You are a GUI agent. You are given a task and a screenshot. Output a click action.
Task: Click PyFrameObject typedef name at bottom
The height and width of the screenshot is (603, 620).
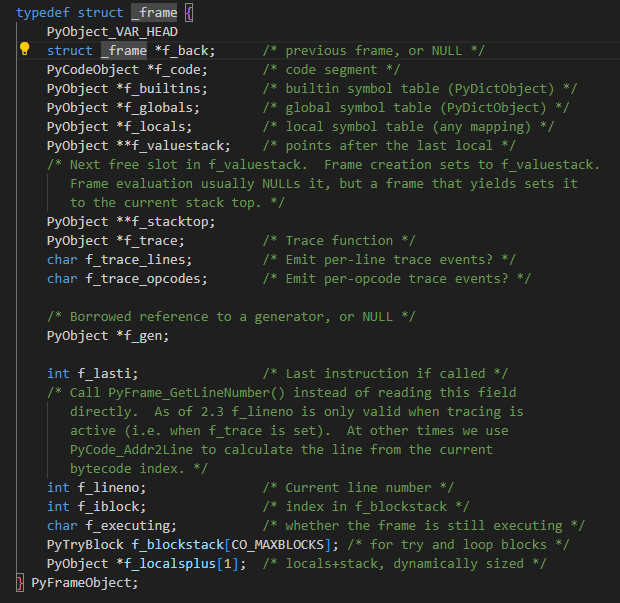tap(82, 582)
